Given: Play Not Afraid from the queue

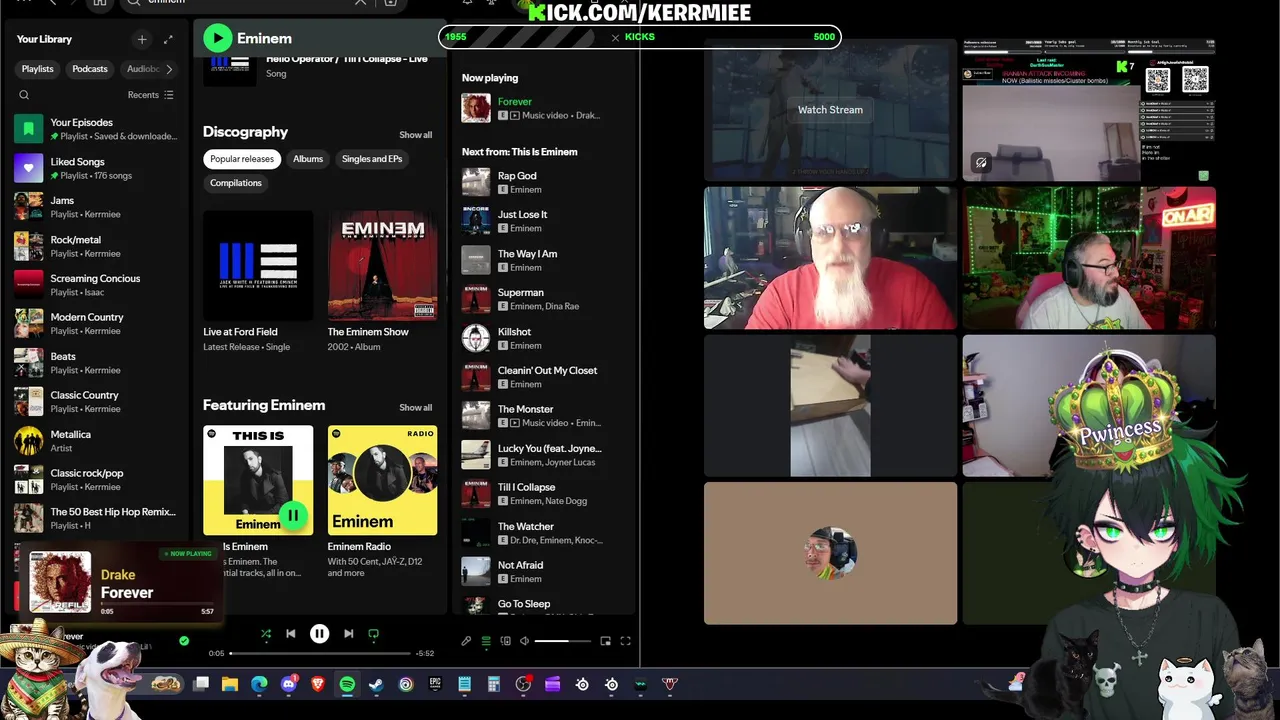Looking at the screenshot, I should point(546,571).
